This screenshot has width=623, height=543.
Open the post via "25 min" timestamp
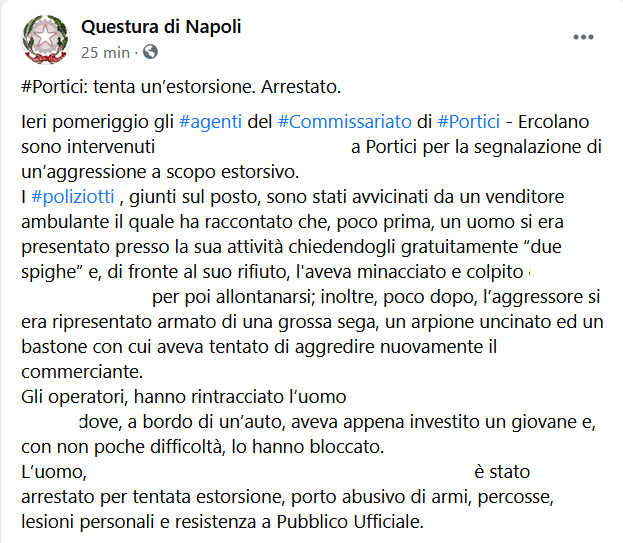click(105, 51)
